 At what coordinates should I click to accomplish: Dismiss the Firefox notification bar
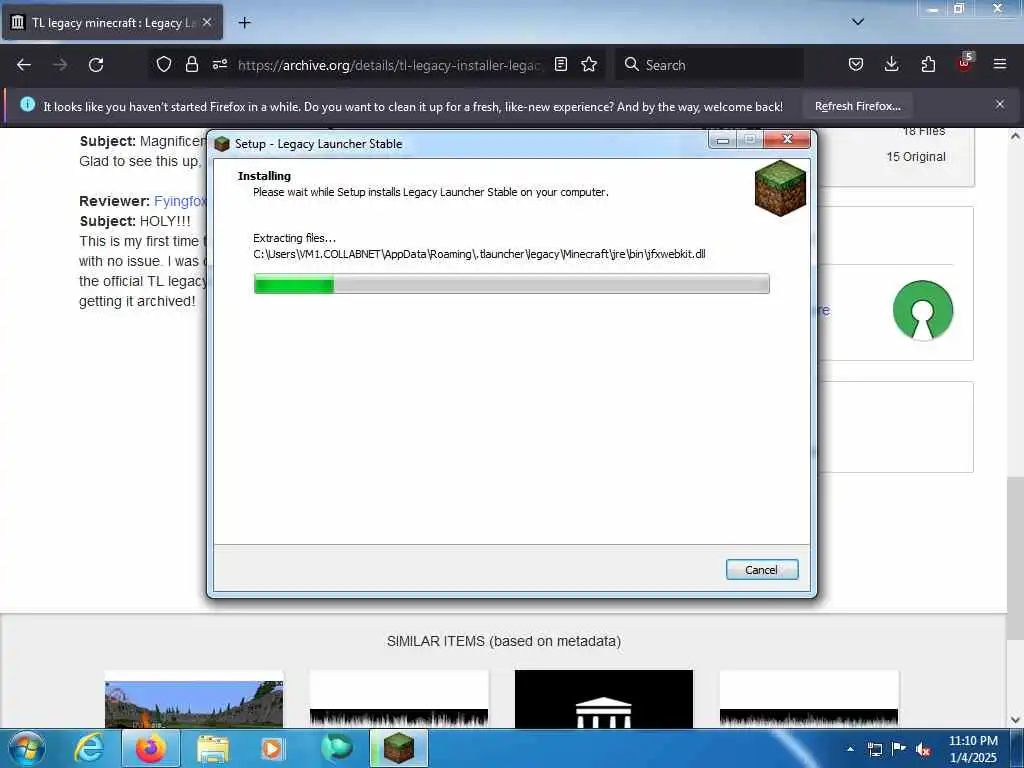point(1000,104)
